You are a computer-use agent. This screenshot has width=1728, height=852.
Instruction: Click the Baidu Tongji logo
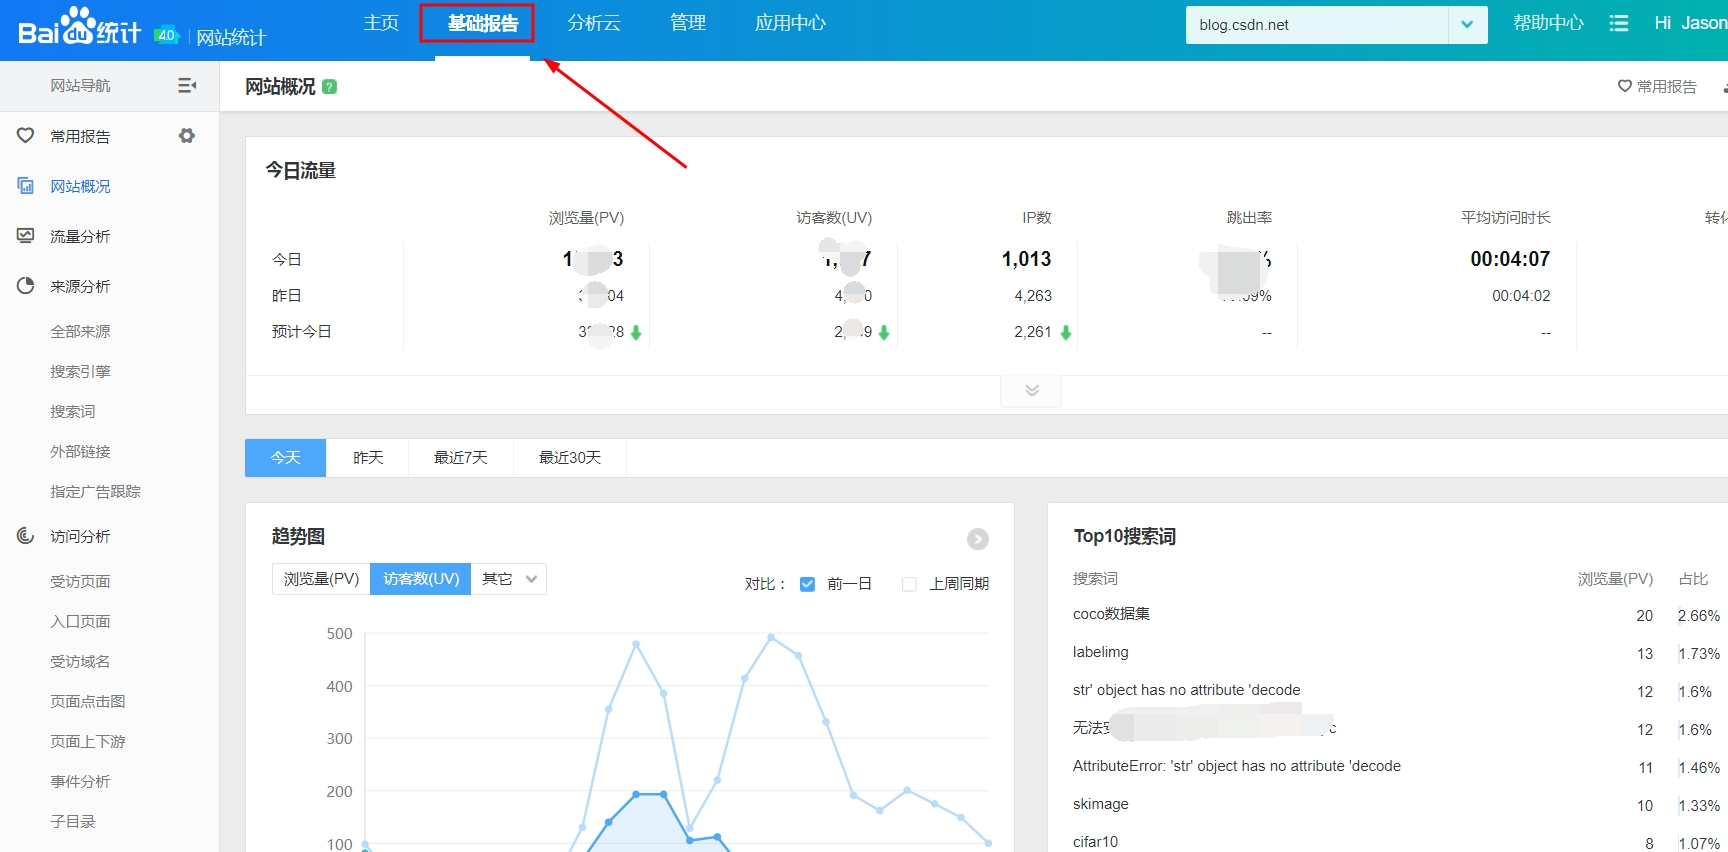[x=79, y=27]
